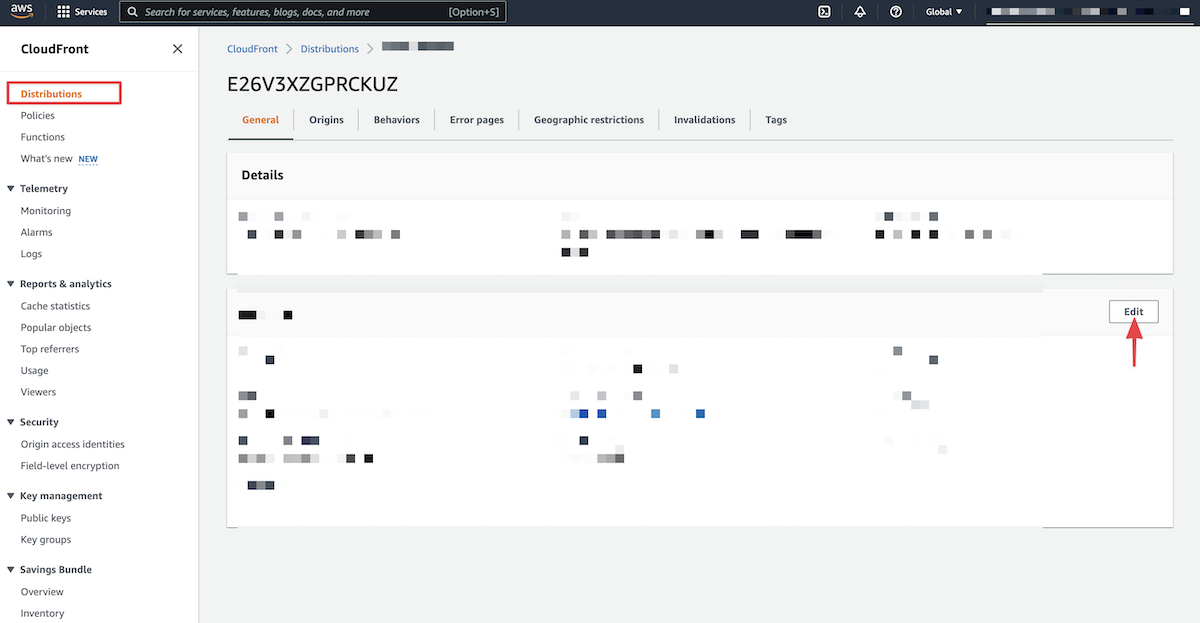Open the CloudShell terminal icon
1200x623 pixels.
[x=824, y=12]
